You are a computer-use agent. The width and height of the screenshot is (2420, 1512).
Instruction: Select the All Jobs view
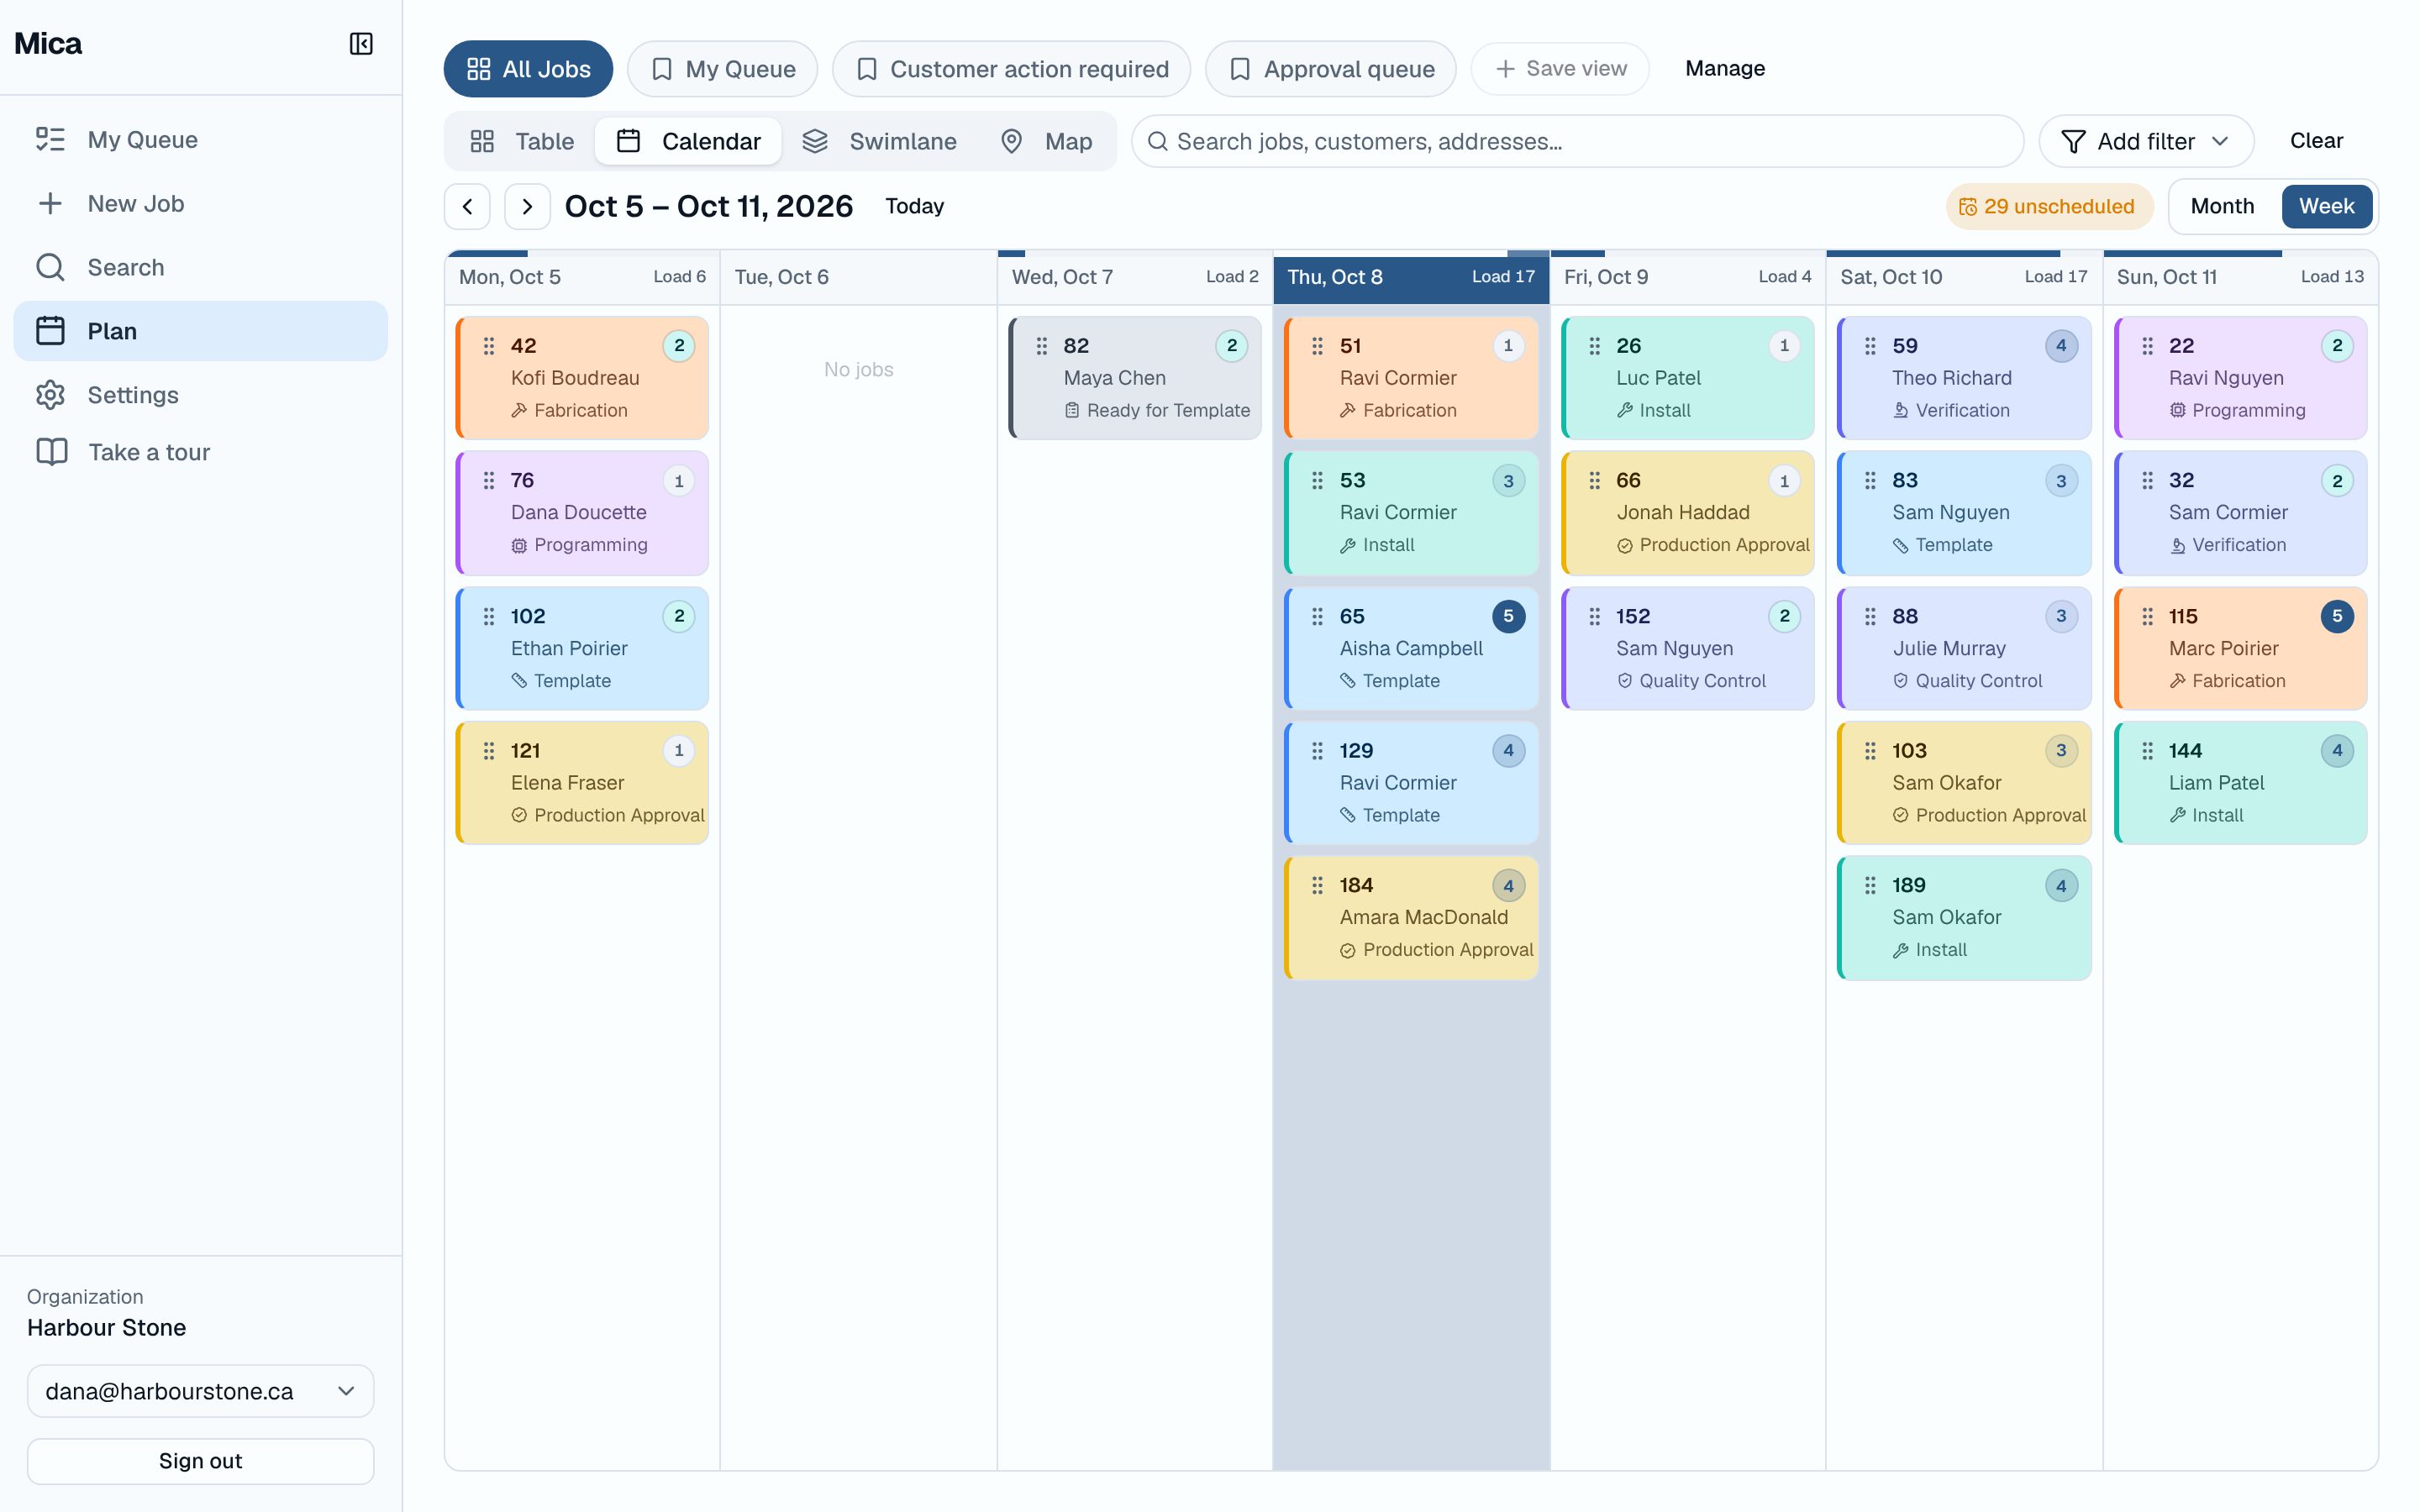click(x=528, y=69)
